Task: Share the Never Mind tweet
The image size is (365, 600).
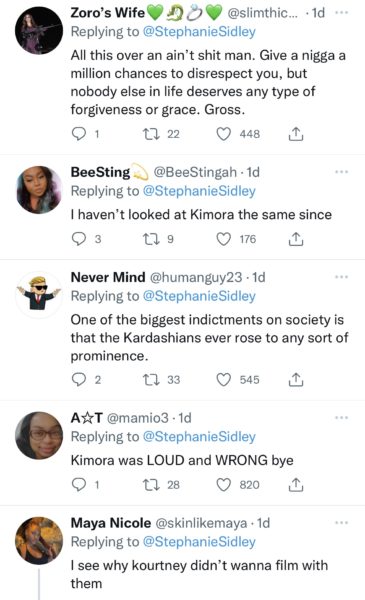Action: tap(295, 380)
